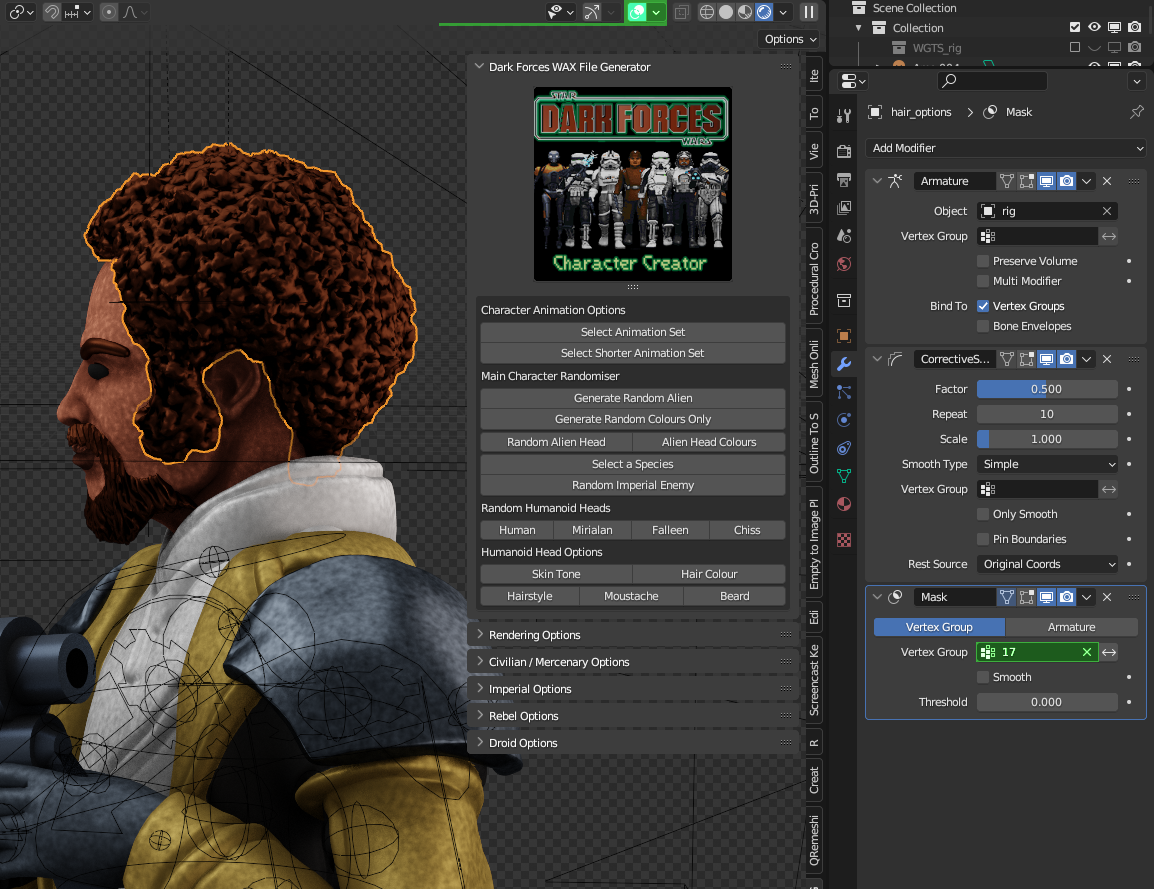Viewport: 1154px width, 889px height.
Task: Open the Tool properties tab icon
Action: pos(844,116)
